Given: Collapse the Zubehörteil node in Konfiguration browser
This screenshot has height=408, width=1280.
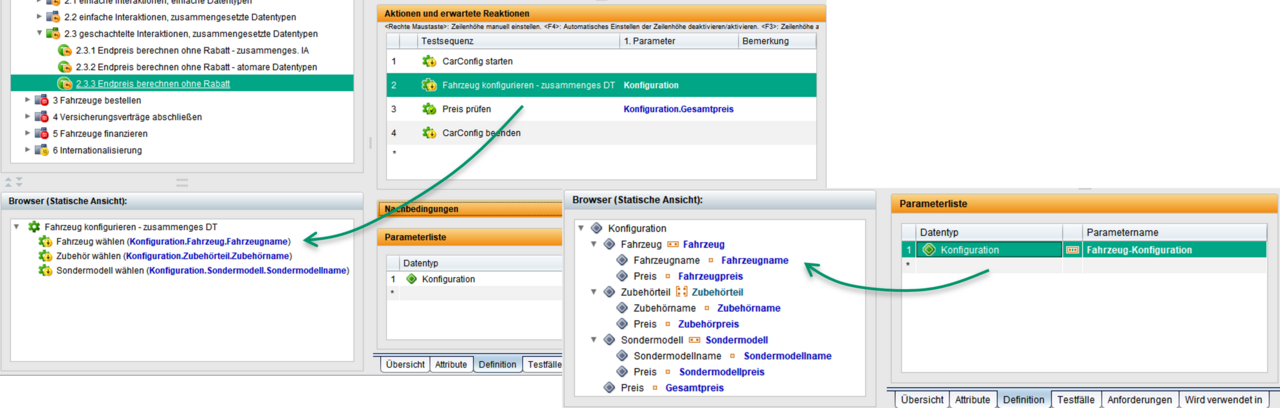Looking at the screenshot, I should point(594,292).
